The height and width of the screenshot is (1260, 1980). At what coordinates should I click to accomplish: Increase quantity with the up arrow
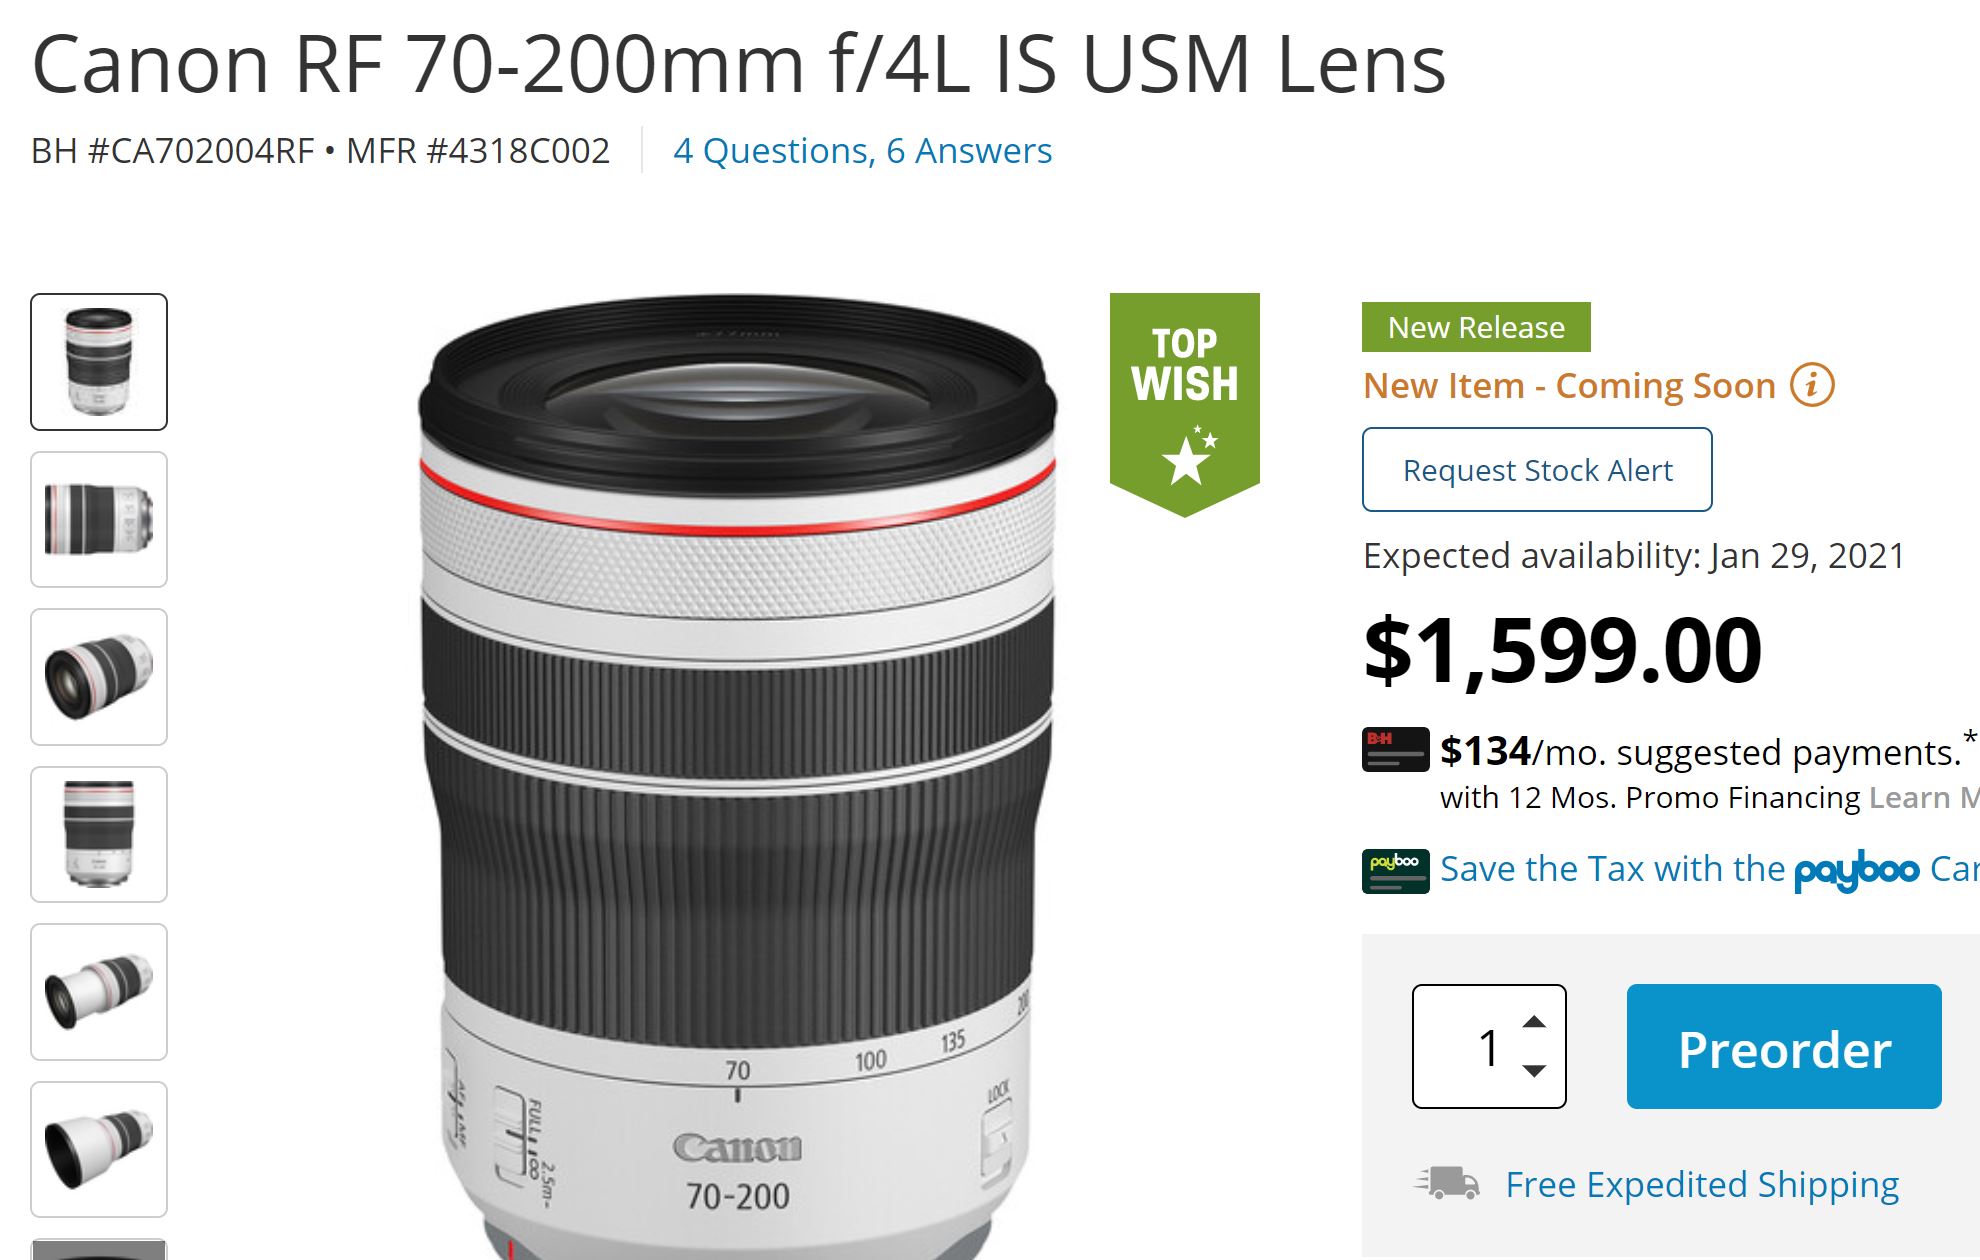1534,1022
